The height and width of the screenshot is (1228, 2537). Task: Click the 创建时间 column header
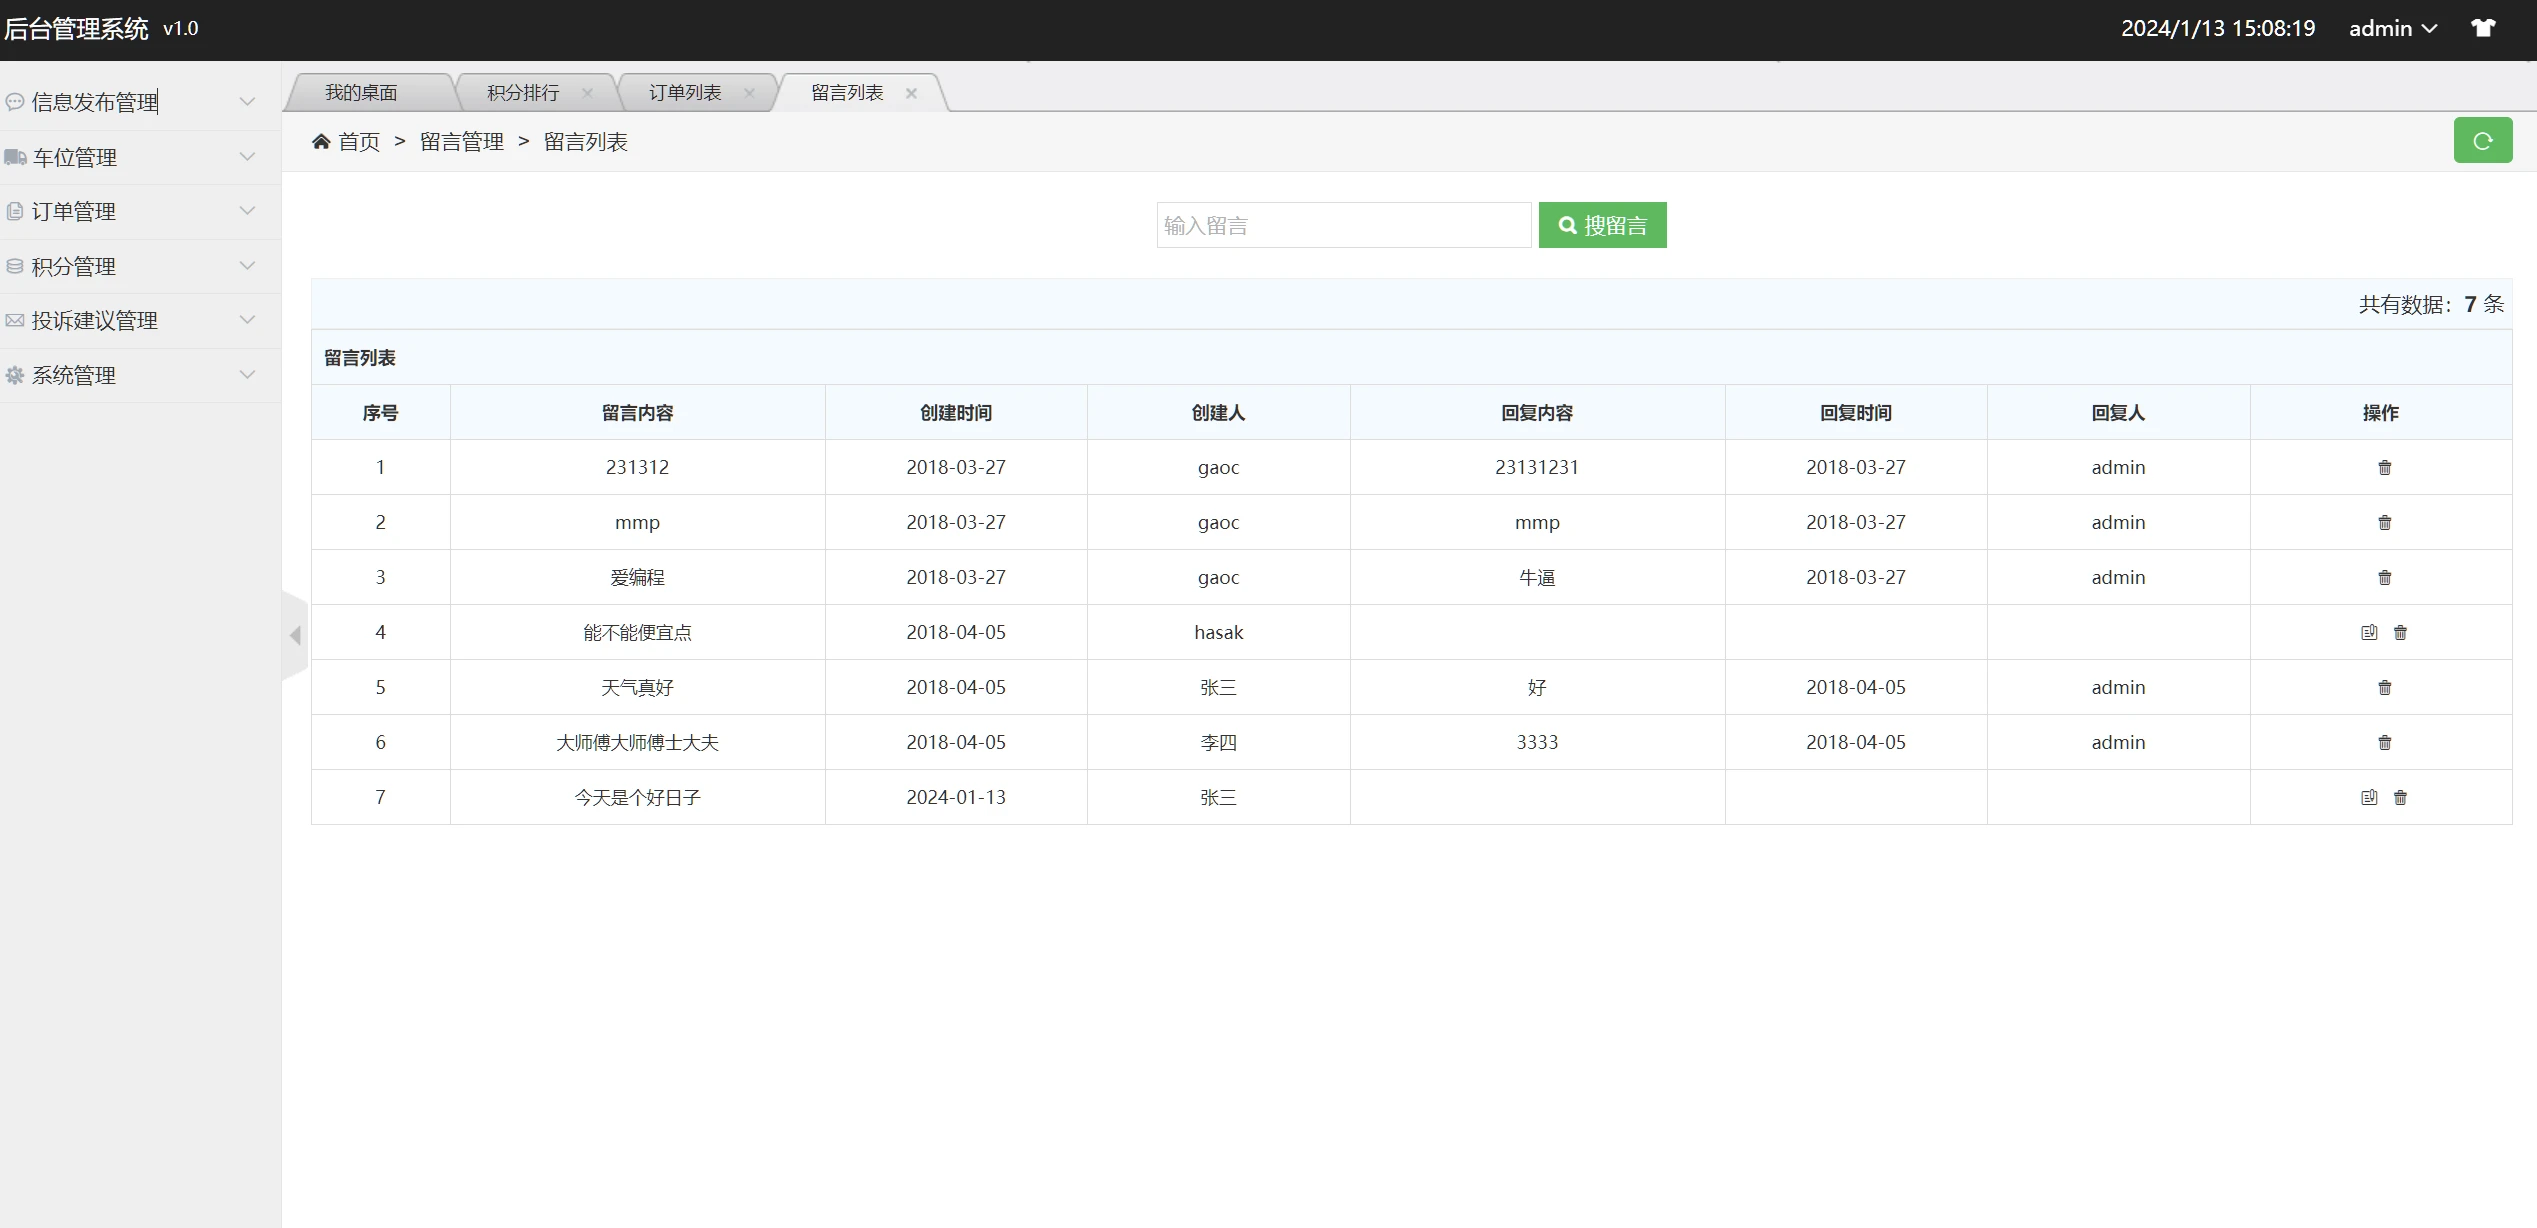[956, 413]
